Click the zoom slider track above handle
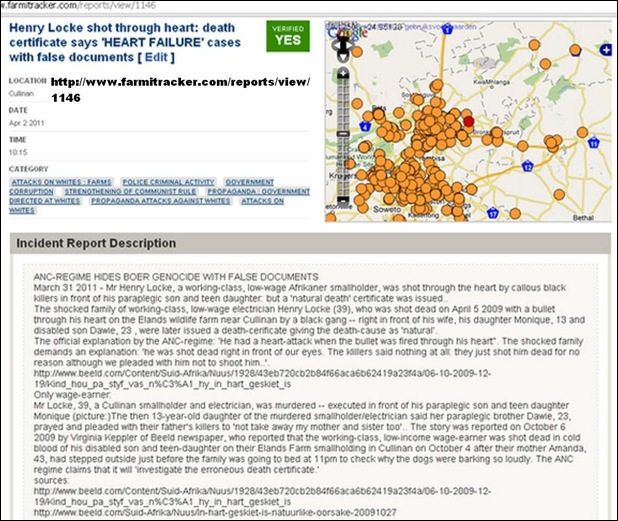The height and width of the screenshot is (521, 618). (343, 104)
